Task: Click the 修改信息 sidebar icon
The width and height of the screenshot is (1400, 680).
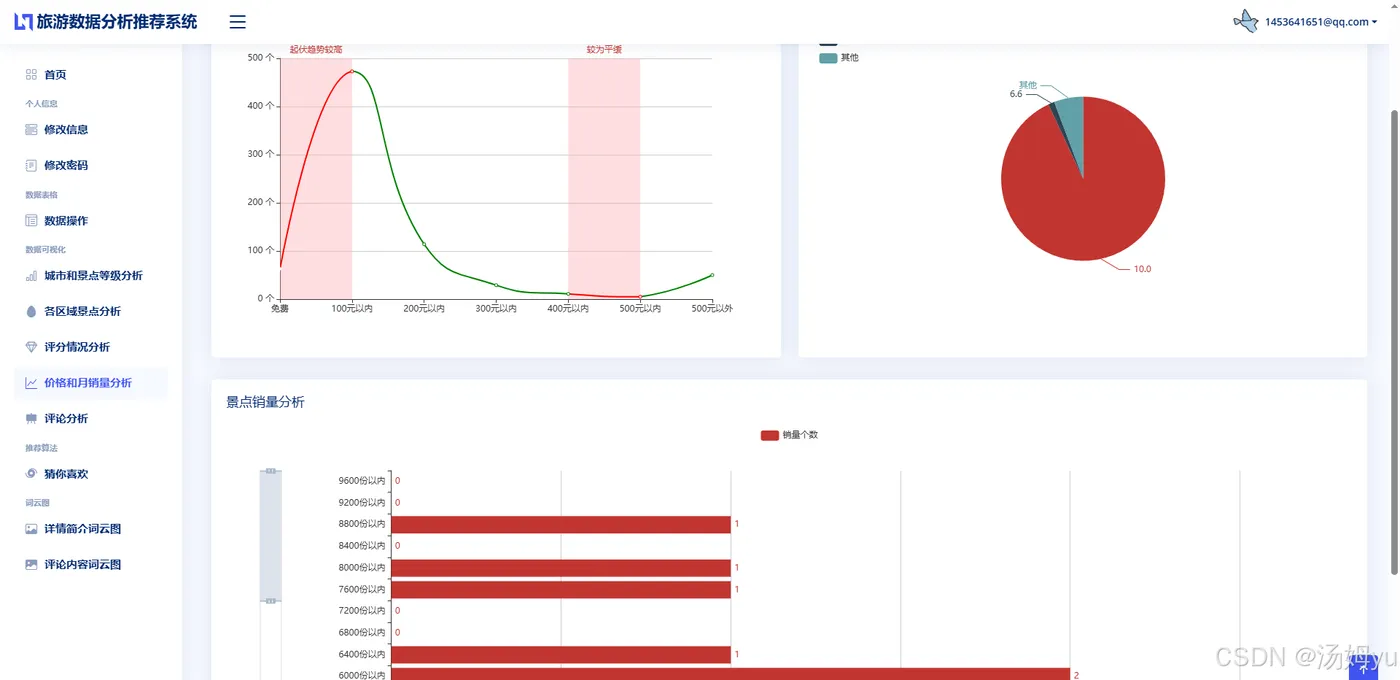Action: click(x=31, y=130)
